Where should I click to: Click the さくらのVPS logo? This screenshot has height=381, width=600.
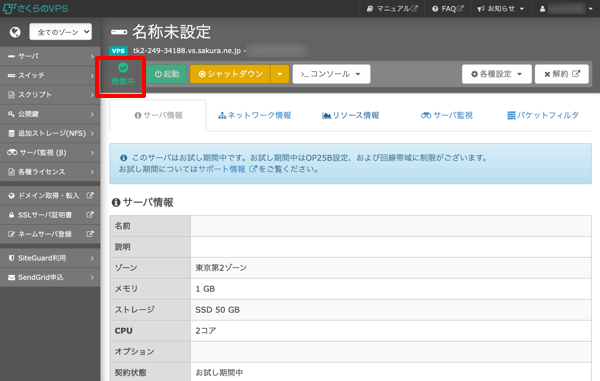(x=35, y=8)
